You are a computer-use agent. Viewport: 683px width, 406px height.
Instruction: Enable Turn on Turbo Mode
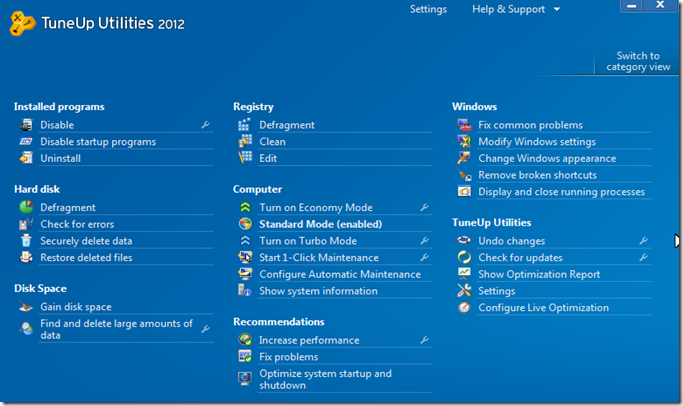coord(308,240)
